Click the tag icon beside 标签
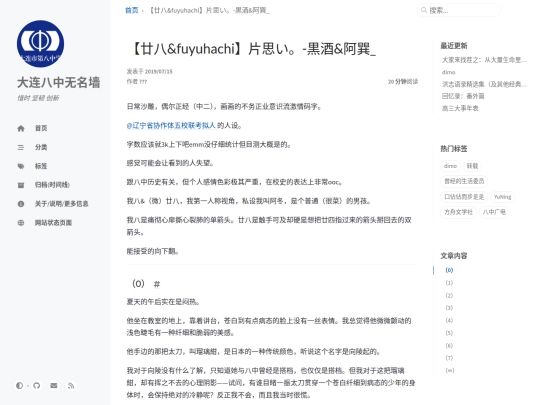The image size is (540, 405). click(x=21, y=166)
